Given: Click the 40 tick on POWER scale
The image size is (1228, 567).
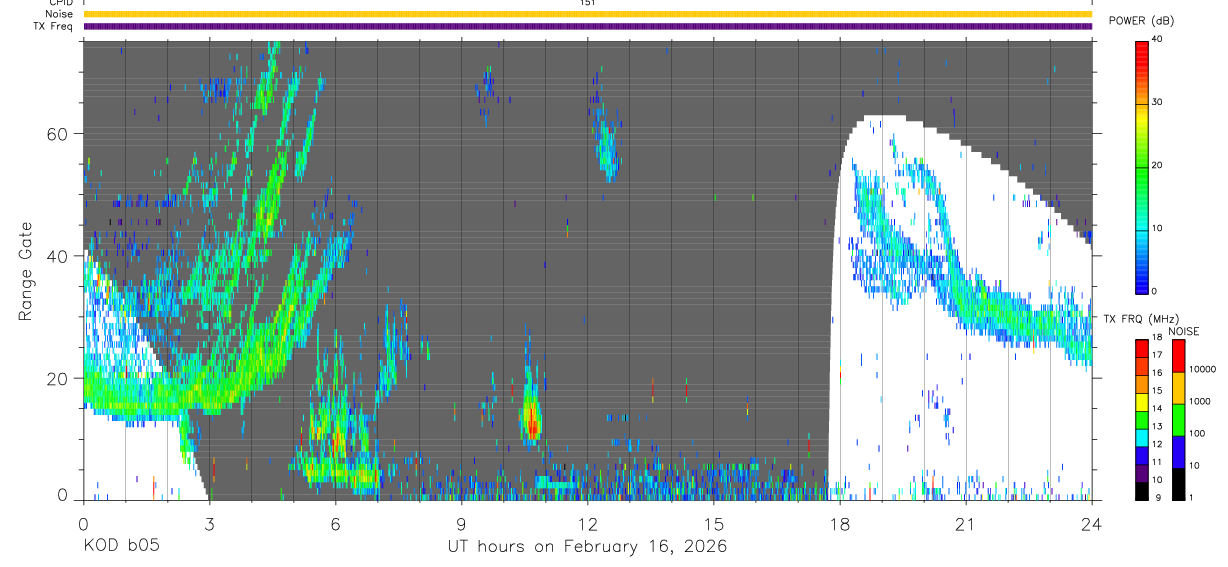Looking at the screenshot, I should (1157, 39).
